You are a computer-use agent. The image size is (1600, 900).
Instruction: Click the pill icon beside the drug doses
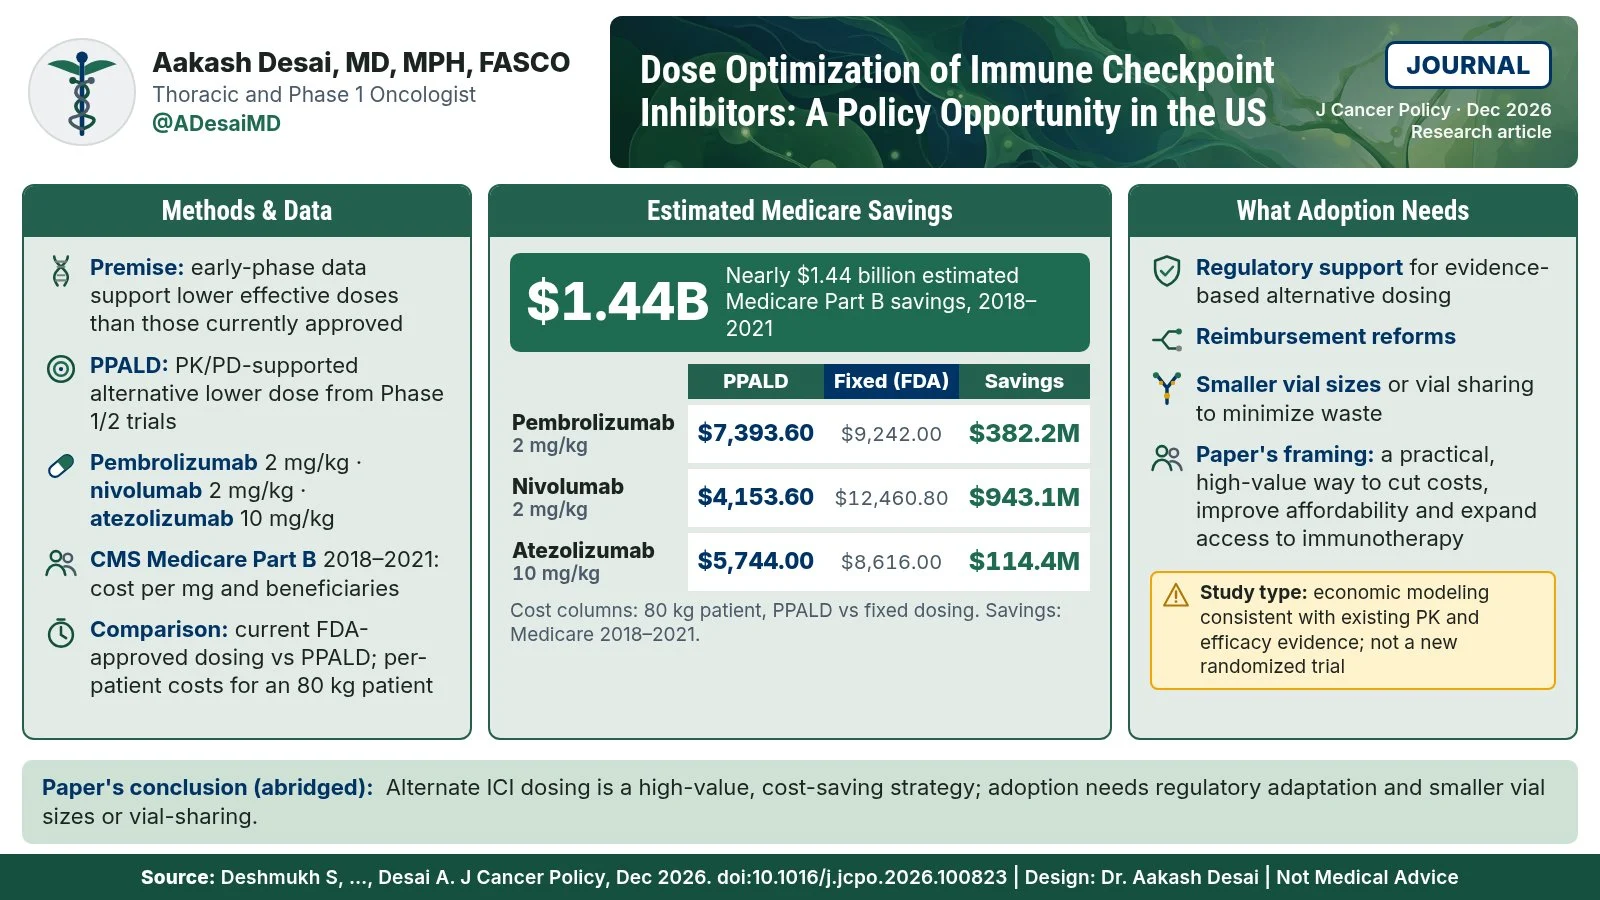pos(61,466)
